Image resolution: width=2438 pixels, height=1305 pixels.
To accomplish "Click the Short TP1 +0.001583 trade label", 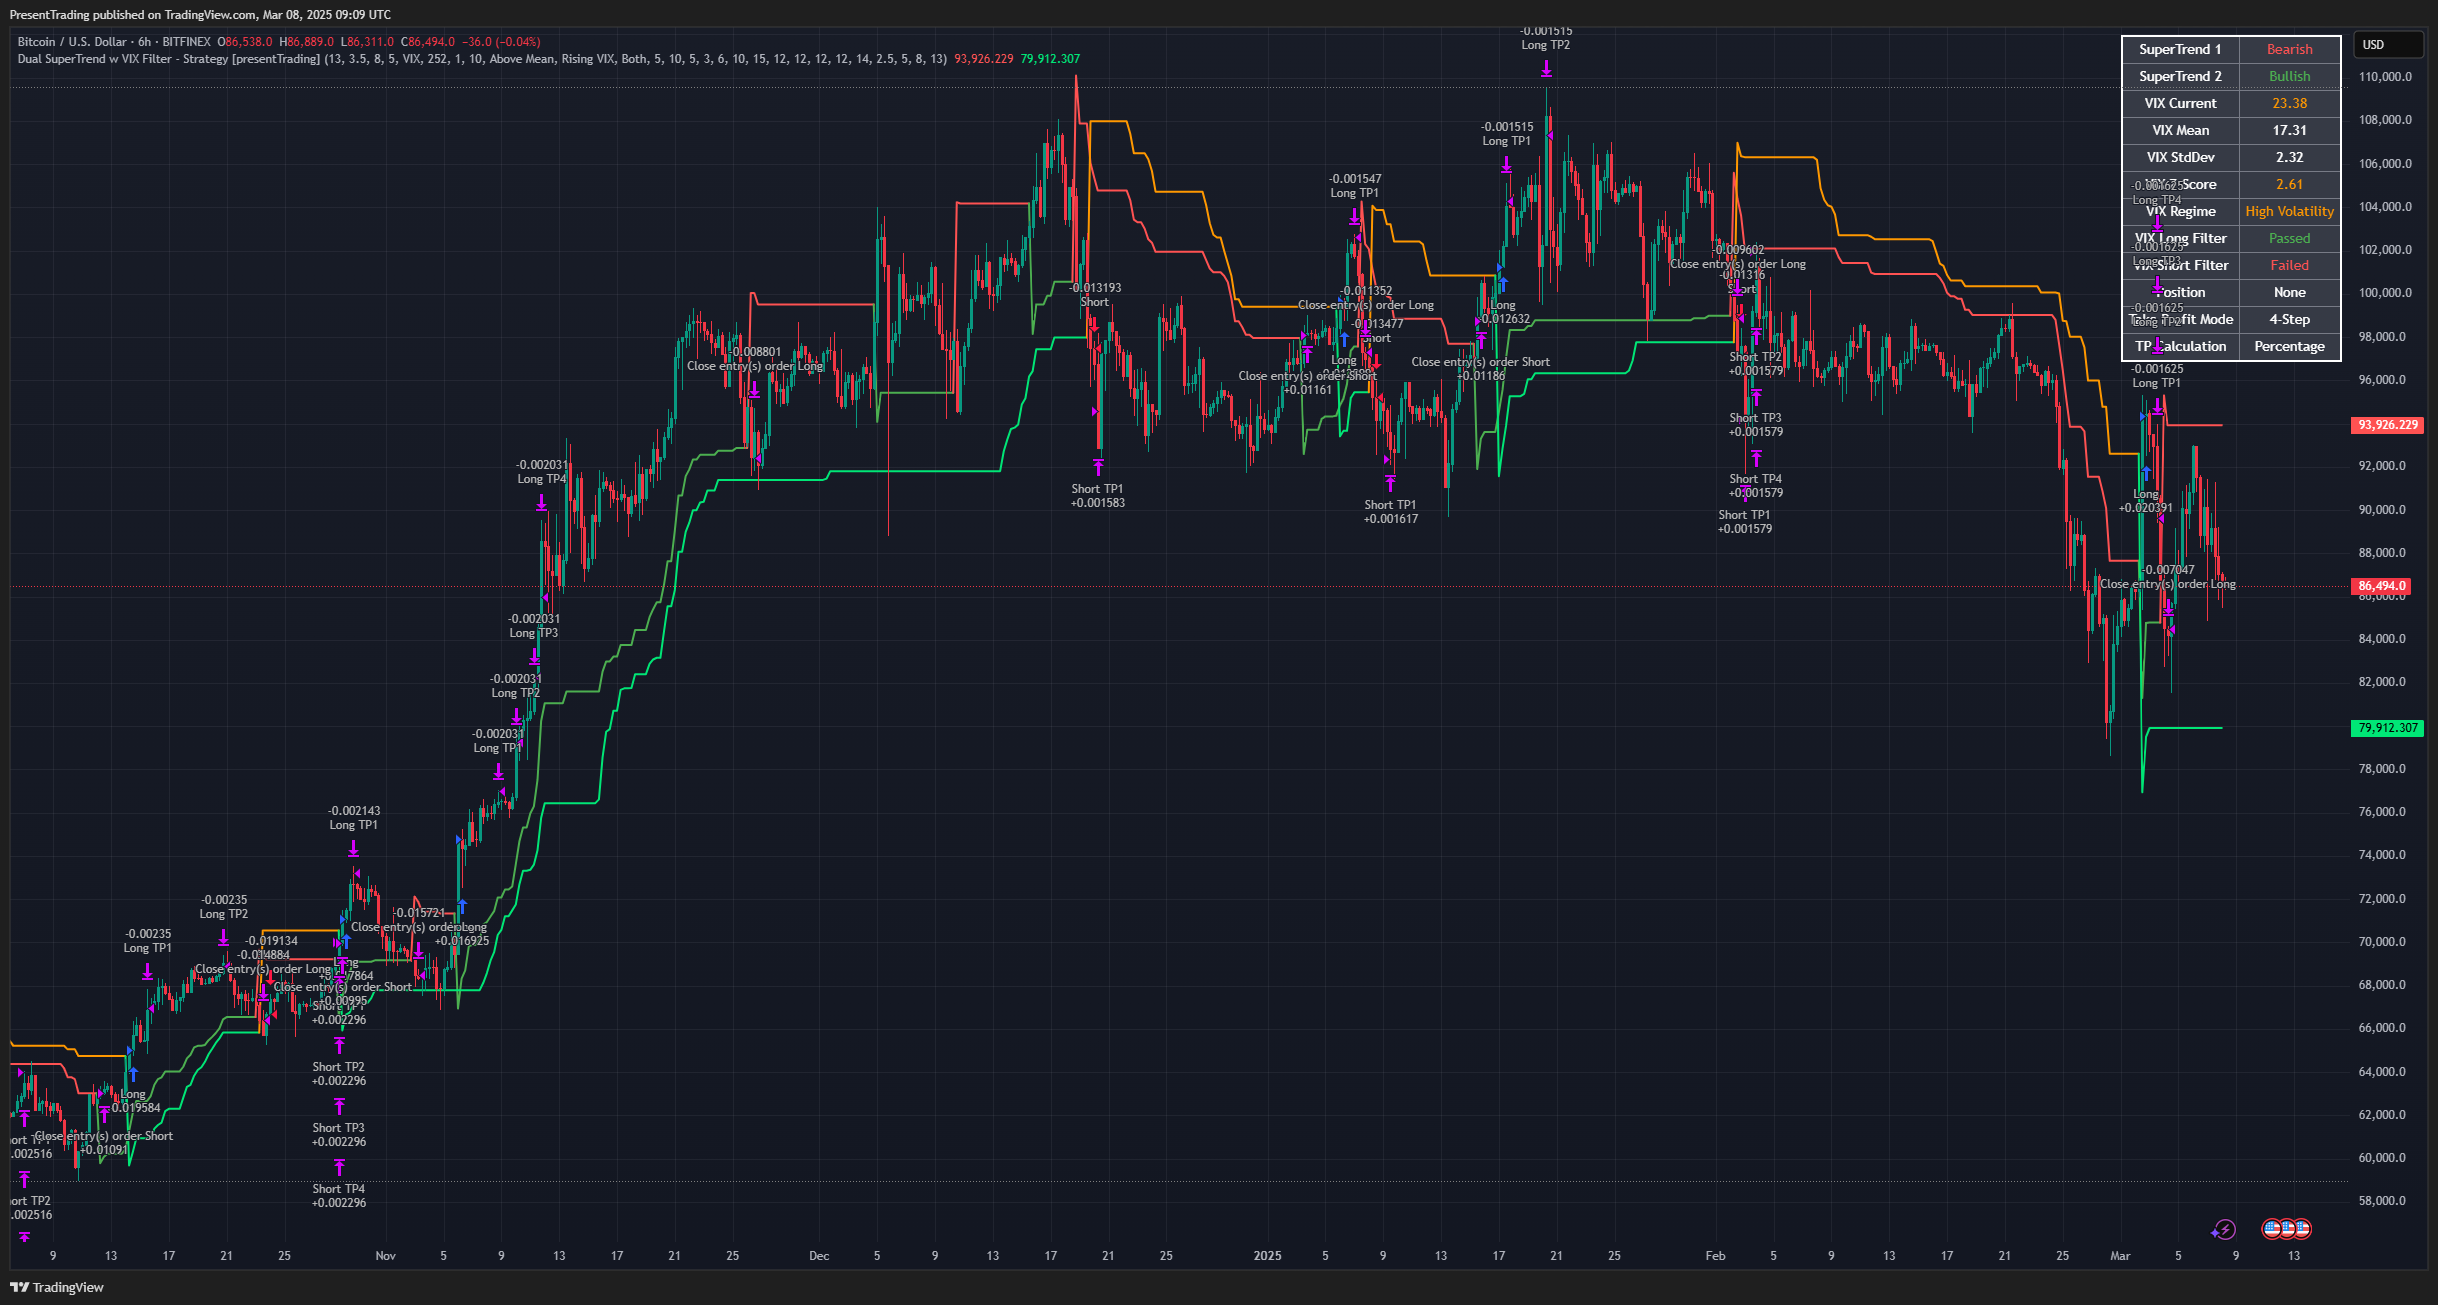I will (x=1098, y=496).
